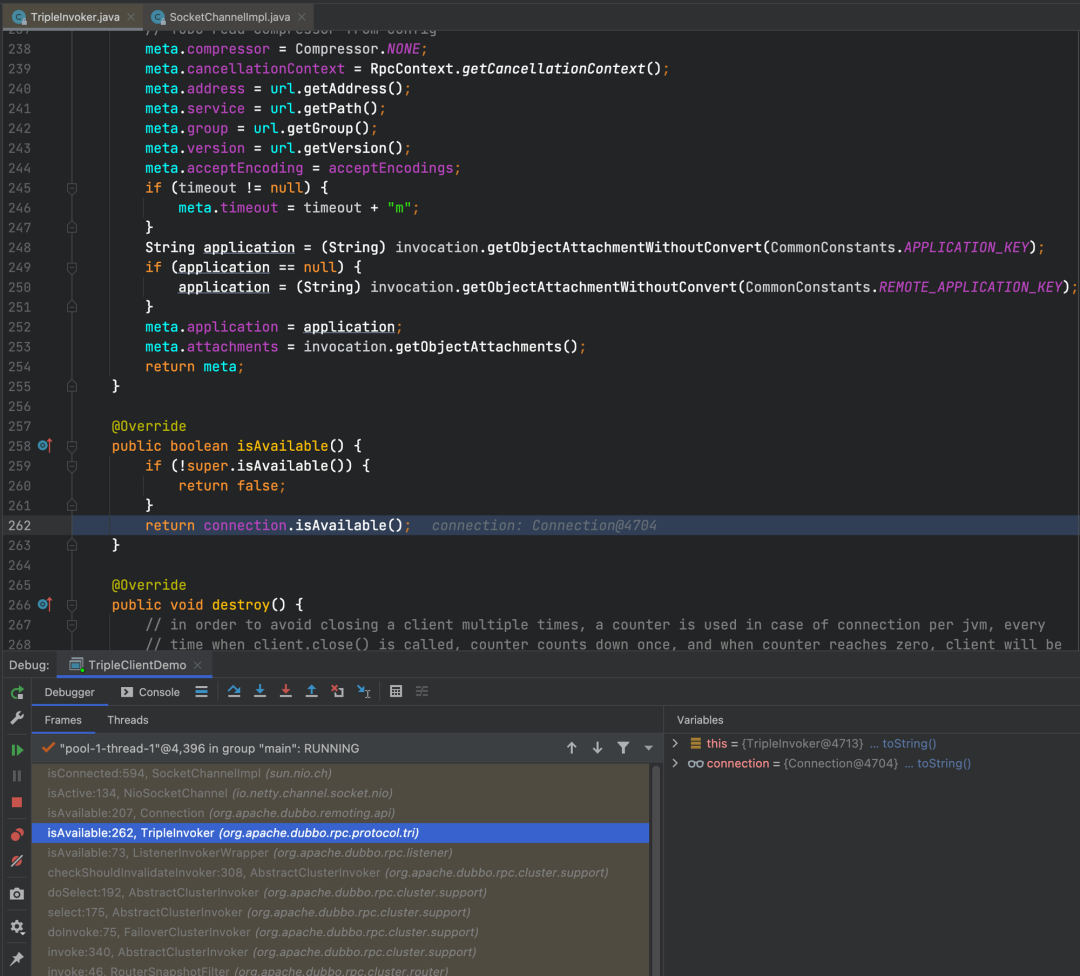Click inline hint 'connection: Connection@4704'

click(x=544, y=526)
